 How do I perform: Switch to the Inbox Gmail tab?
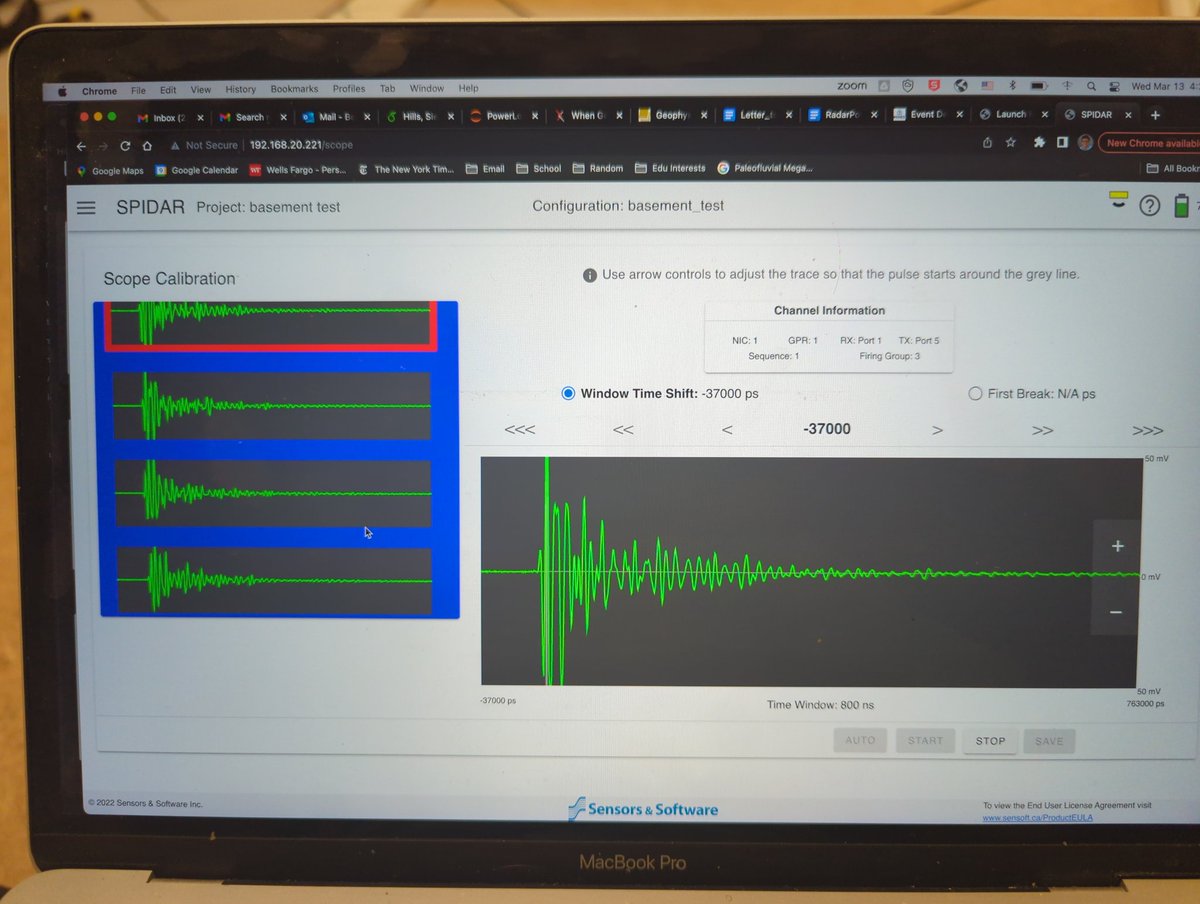[168, 117]
